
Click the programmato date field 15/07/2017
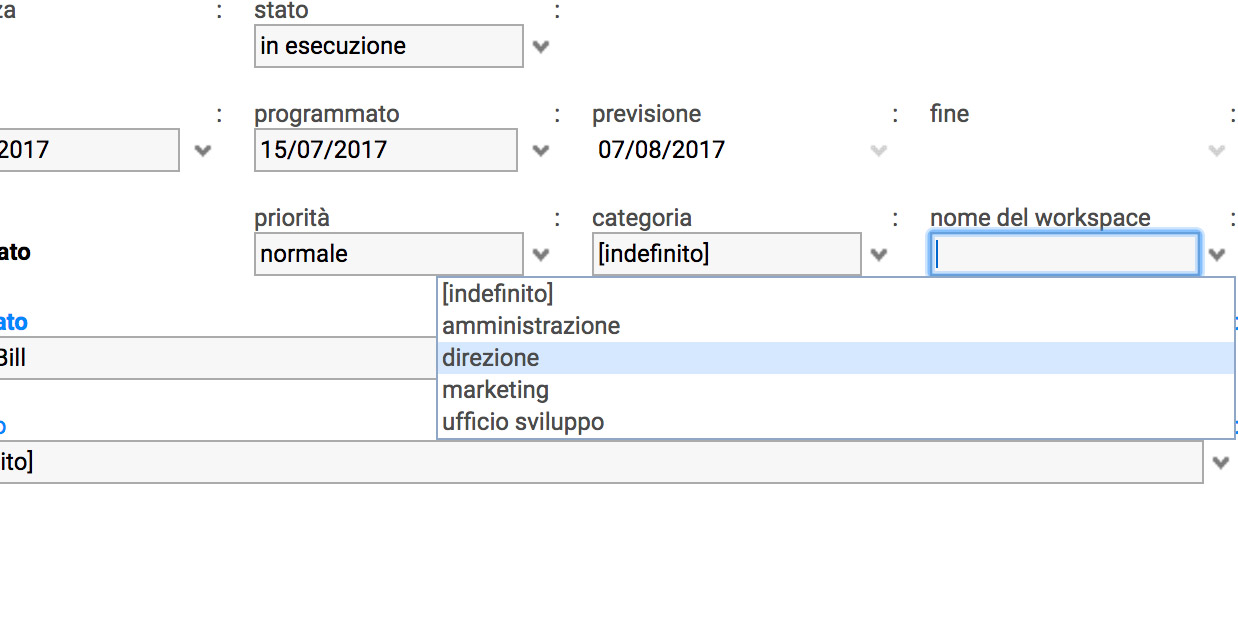386,150
